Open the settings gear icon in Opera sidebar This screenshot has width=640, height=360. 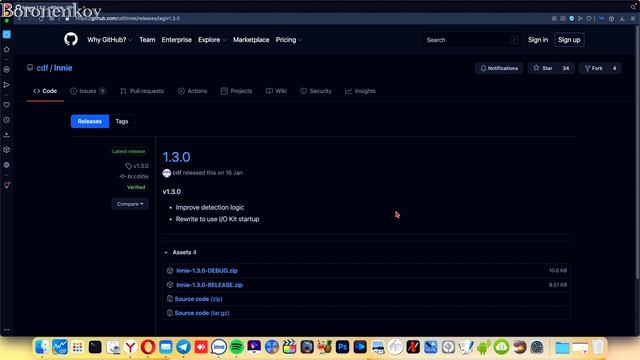(7, 165)
